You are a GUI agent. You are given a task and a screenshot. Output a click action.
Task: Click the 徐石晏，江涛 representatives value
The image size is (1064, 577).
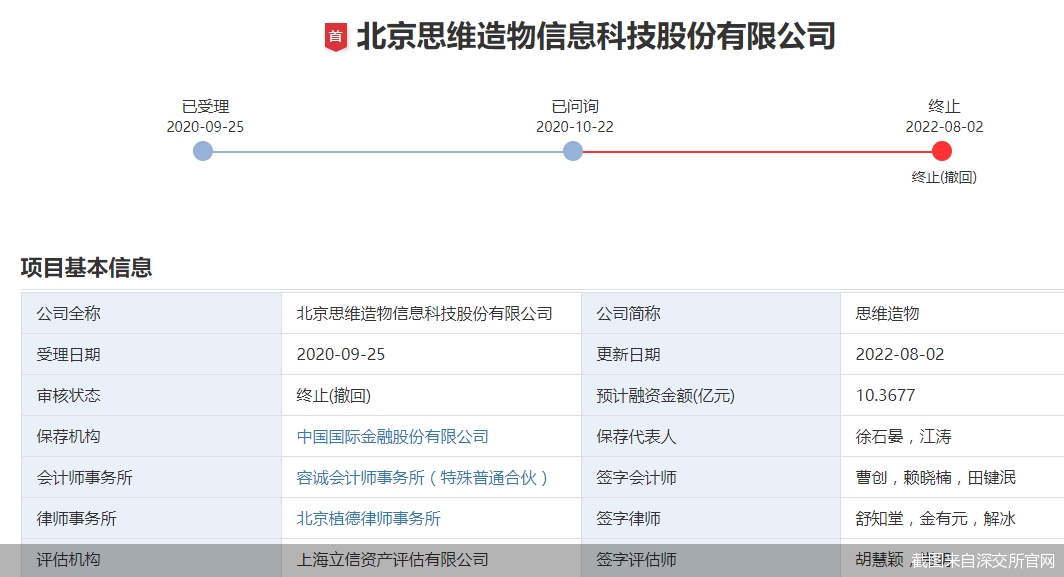click(x=903, y=436)
